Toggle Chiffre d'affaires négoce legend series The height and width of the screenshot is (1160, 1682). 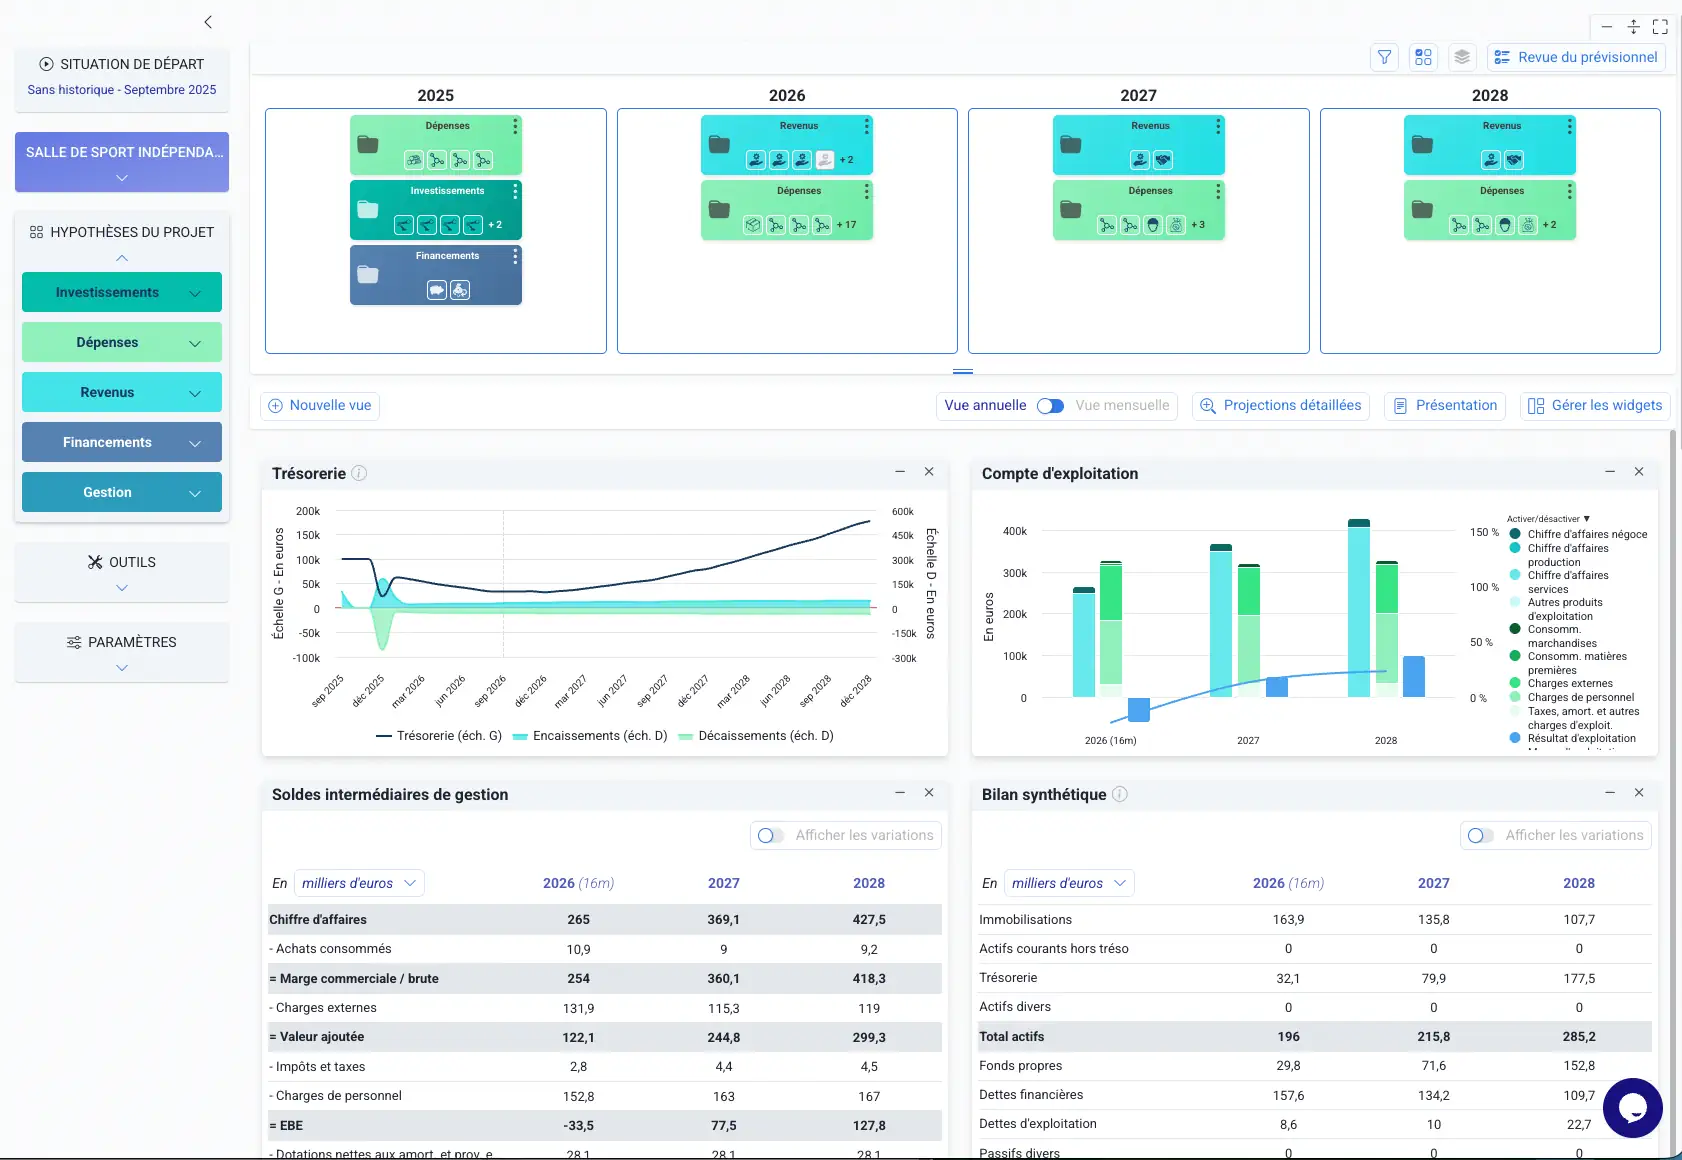[x=1578, y=534]
